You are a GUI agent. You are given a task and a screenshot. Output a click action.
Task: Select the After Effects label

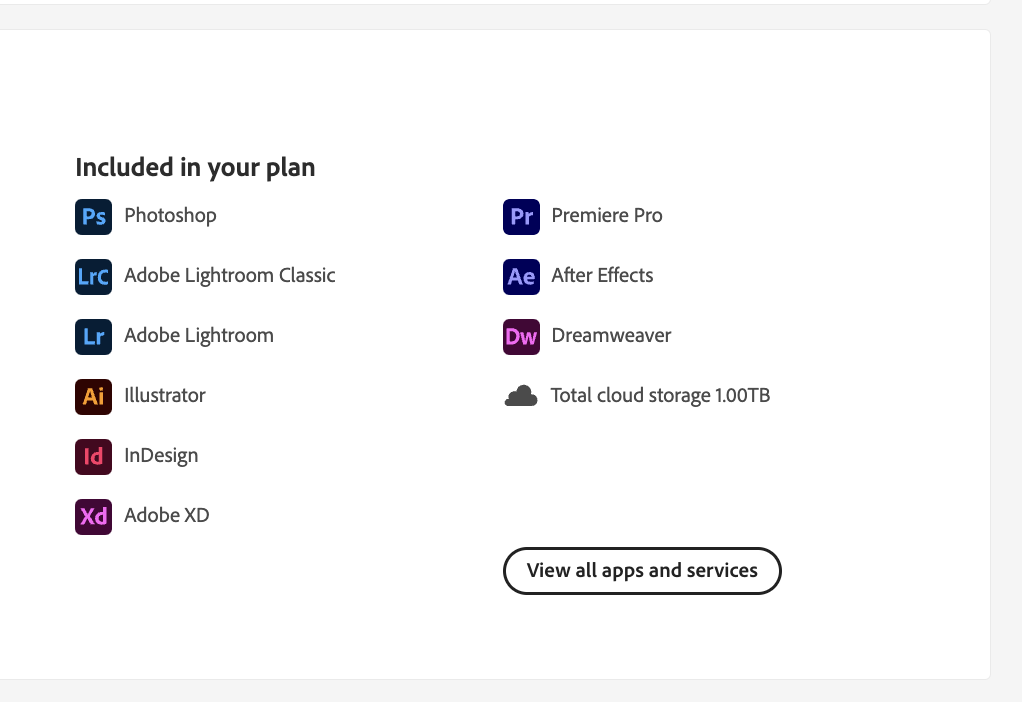tap(602, 275)
